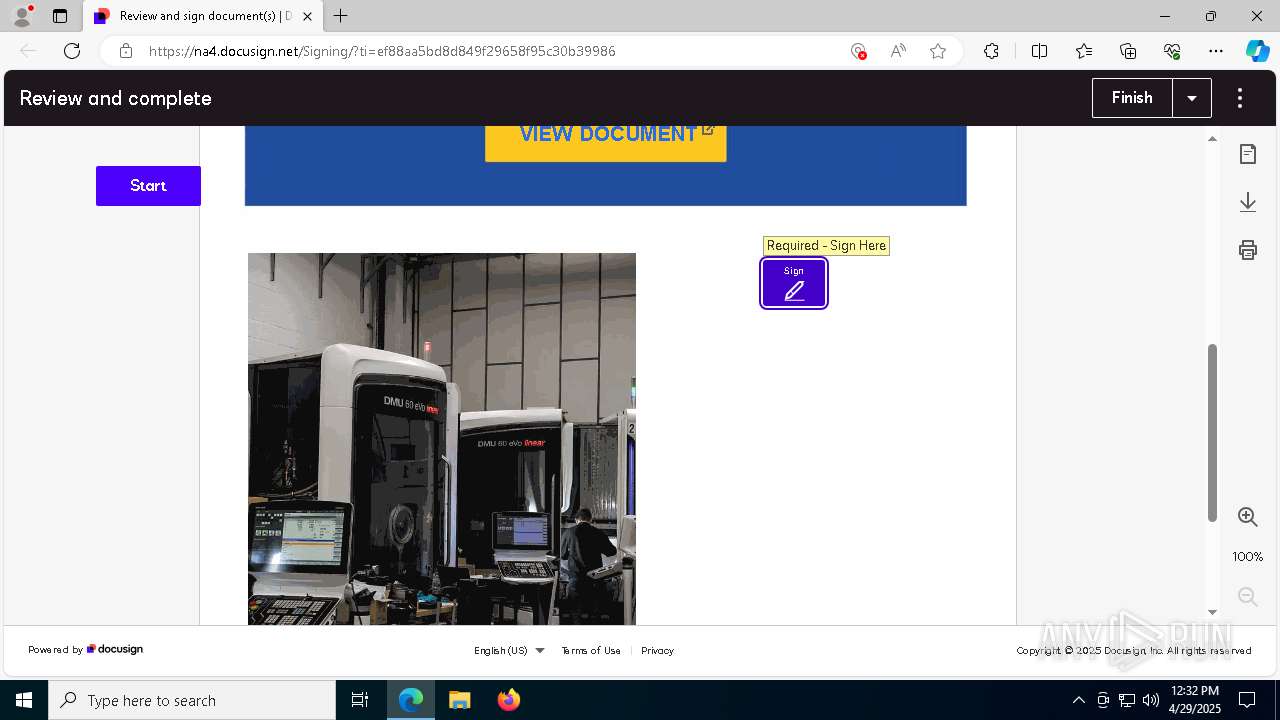The height and width of the screenshot is (720, 1280).
Task: Open the Favorites list icon
Action: click(1084, 51)
